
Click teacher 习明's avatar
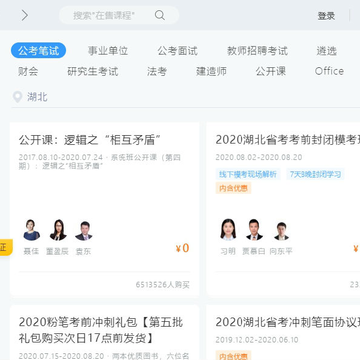[228, 230]
